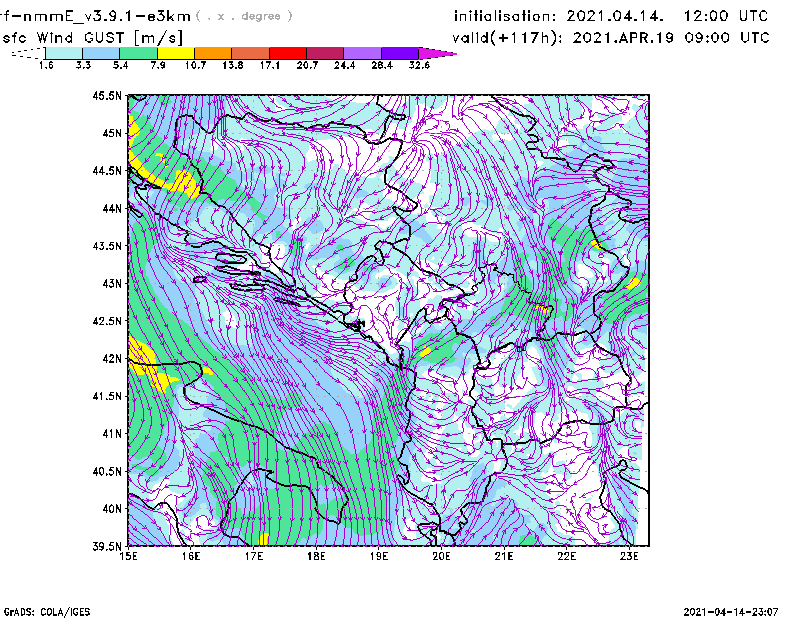Click the 21E longitude label

coord(504,556)
